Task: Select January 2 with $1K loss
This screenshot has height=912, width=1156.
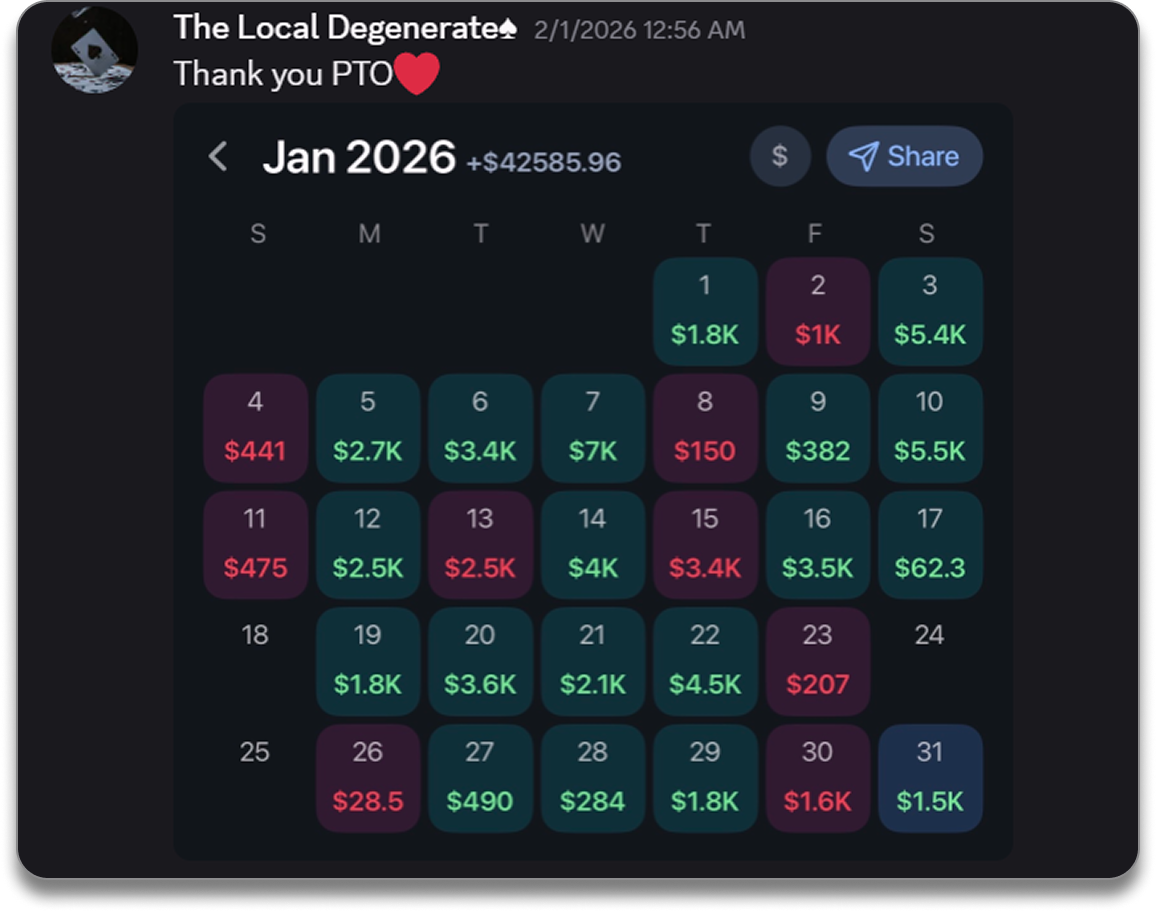Action: click(817, 311)
